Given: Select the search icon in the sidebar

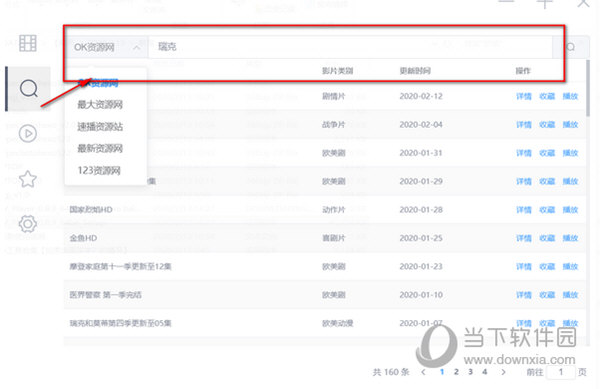Looking at the screenshot, I should [x=29, y=89].
